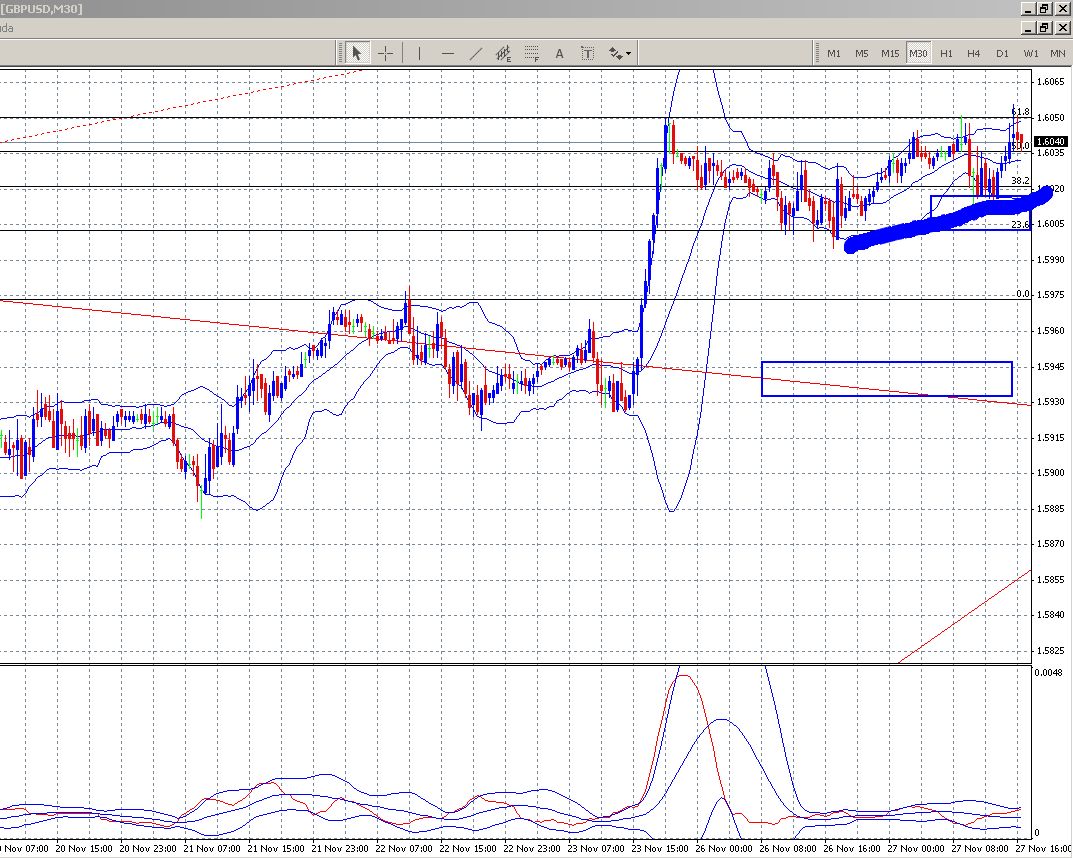
Task: Select the Text Label tool
Action: pyautogui.click(x=587, y=53)
